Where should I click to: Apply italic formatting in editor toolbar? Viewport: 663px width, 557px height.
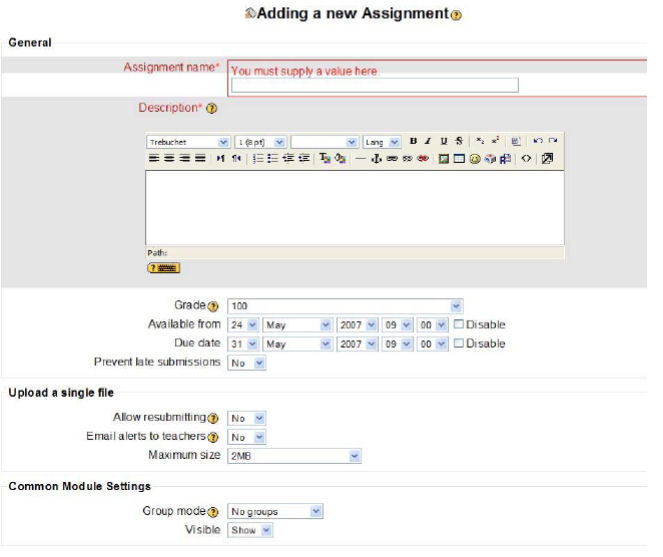428,142
